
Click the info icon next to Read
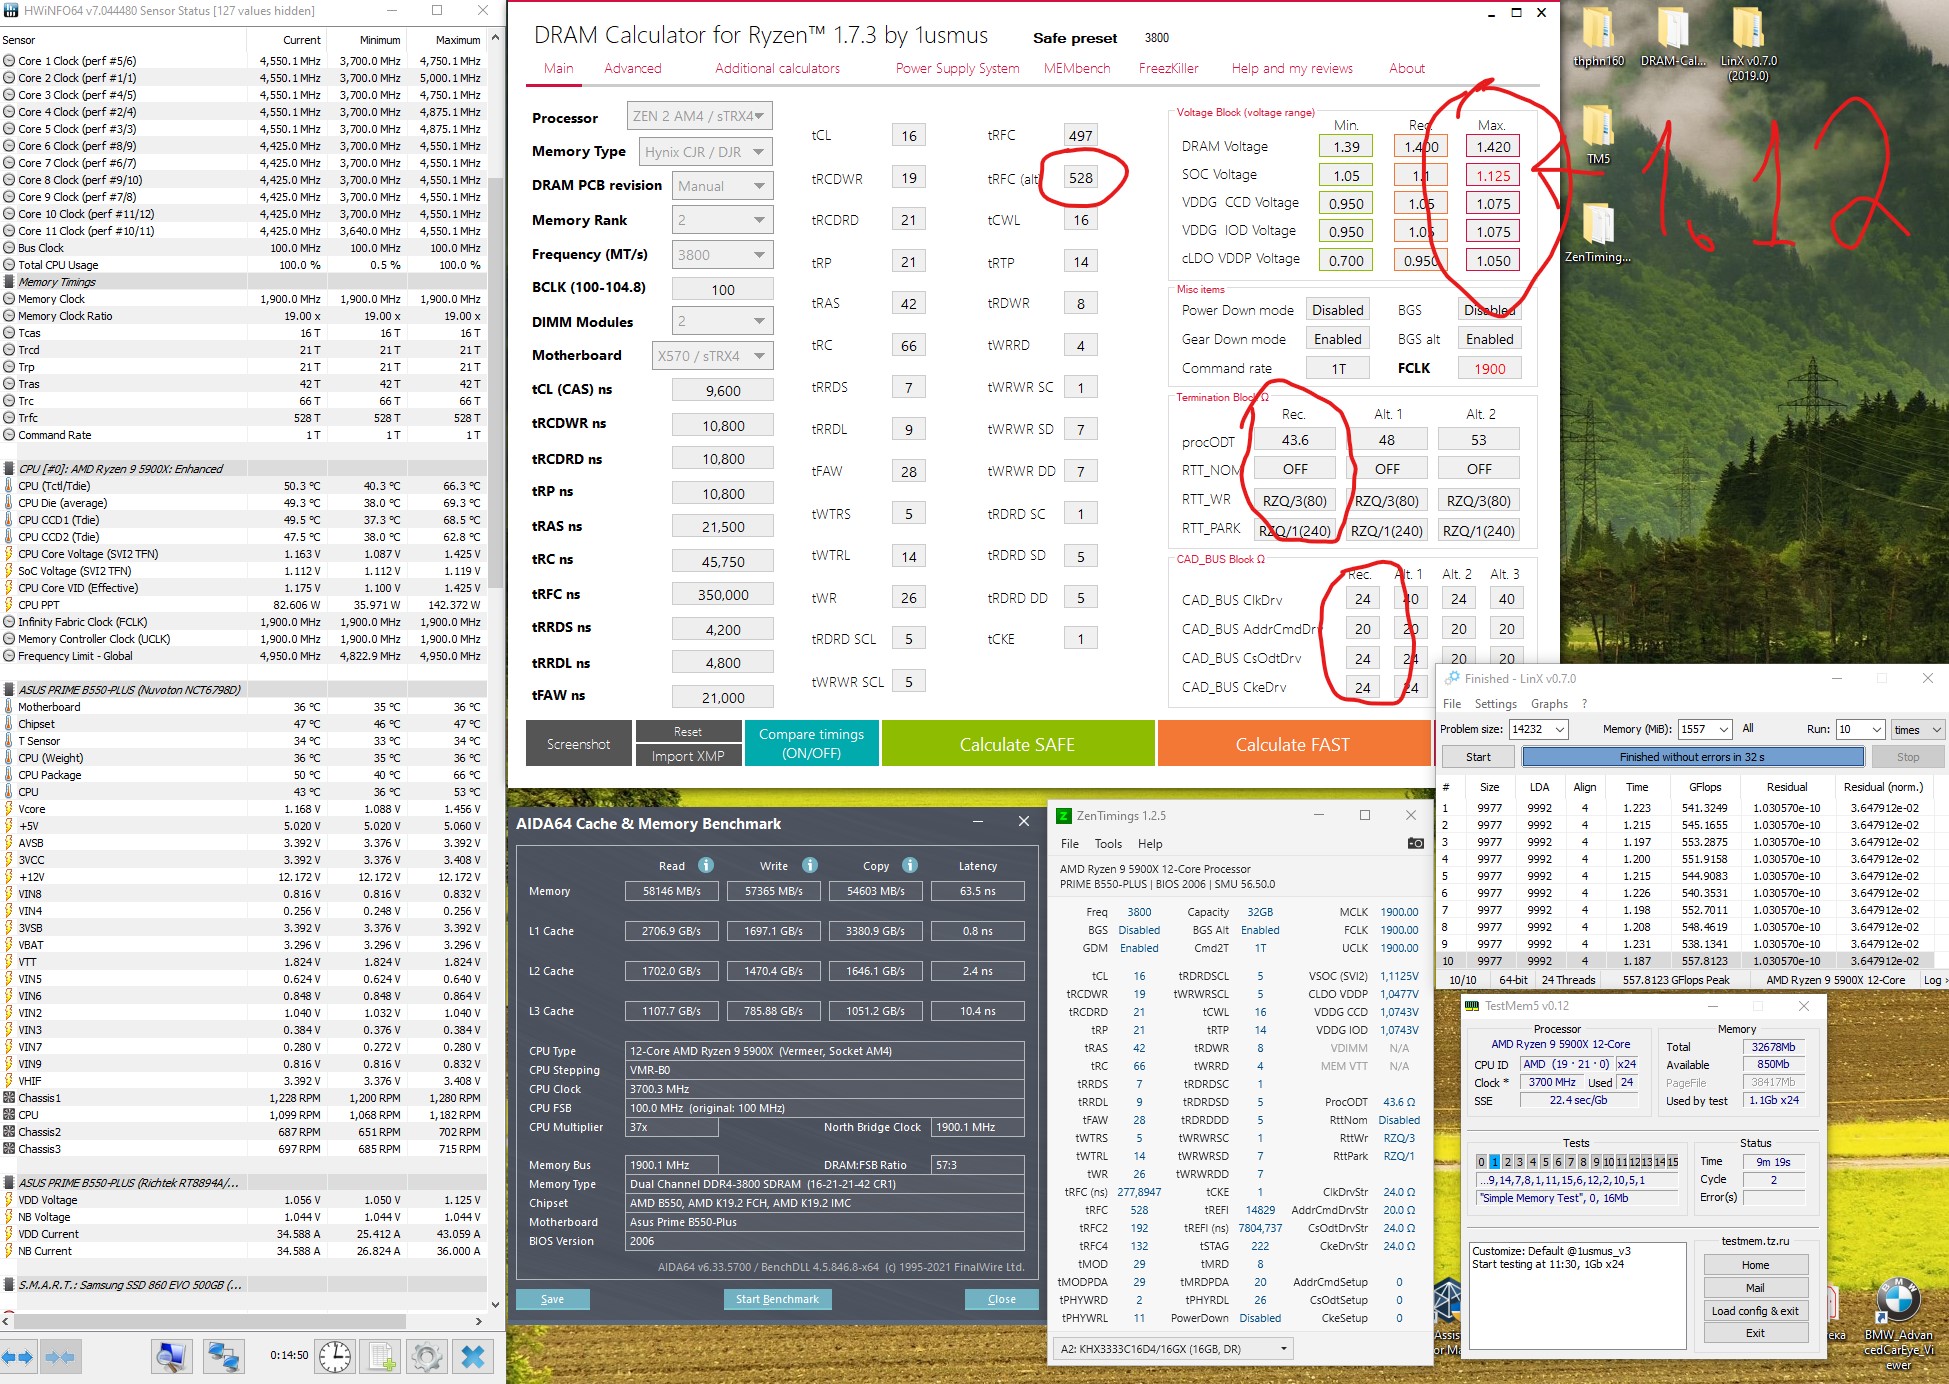point(705,865)
